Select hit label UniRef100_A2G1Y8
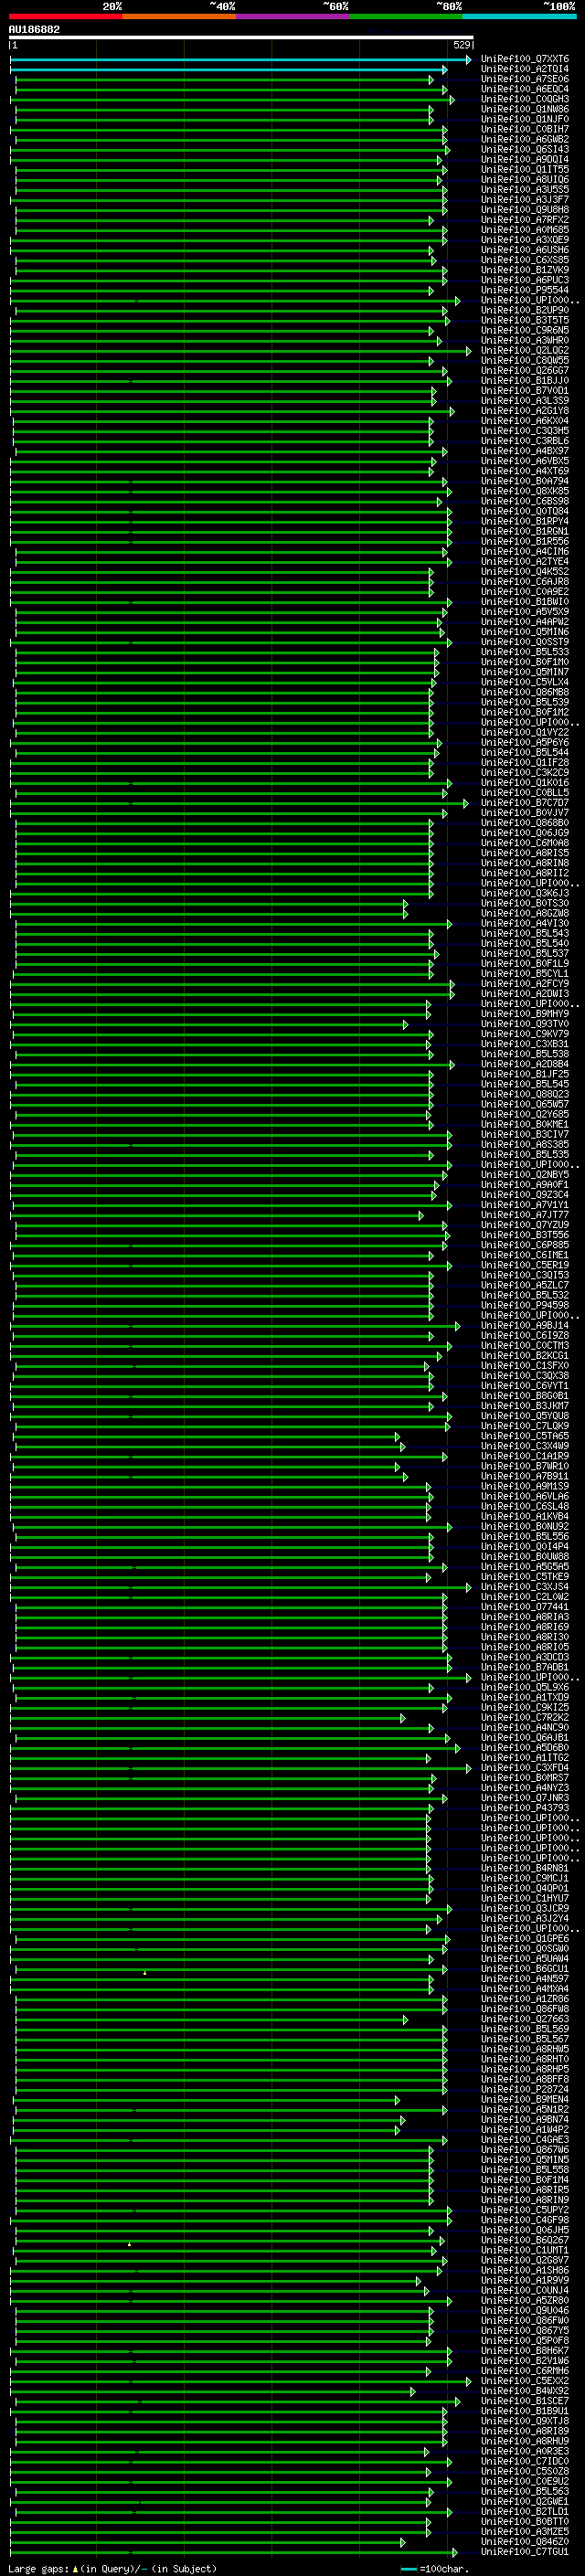The image size is (585, 2576). click(525, 411)
